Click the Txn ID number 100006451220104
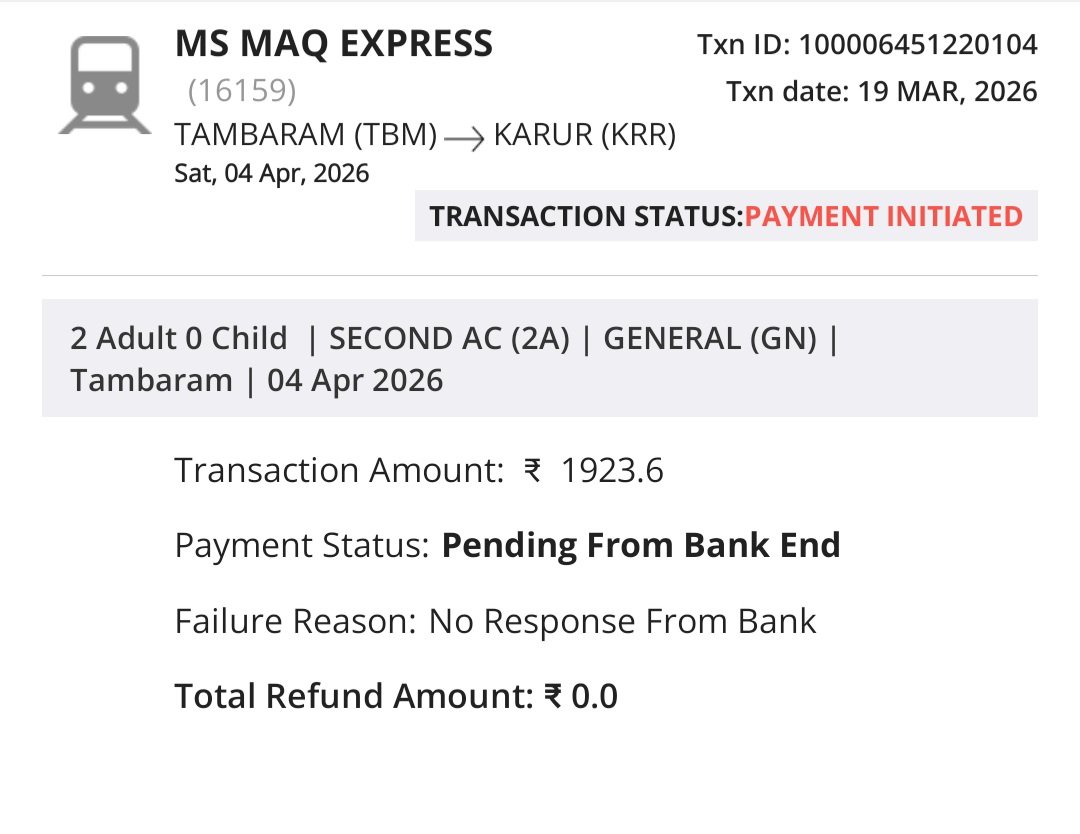1080x834 pixels. pos(918,45)
